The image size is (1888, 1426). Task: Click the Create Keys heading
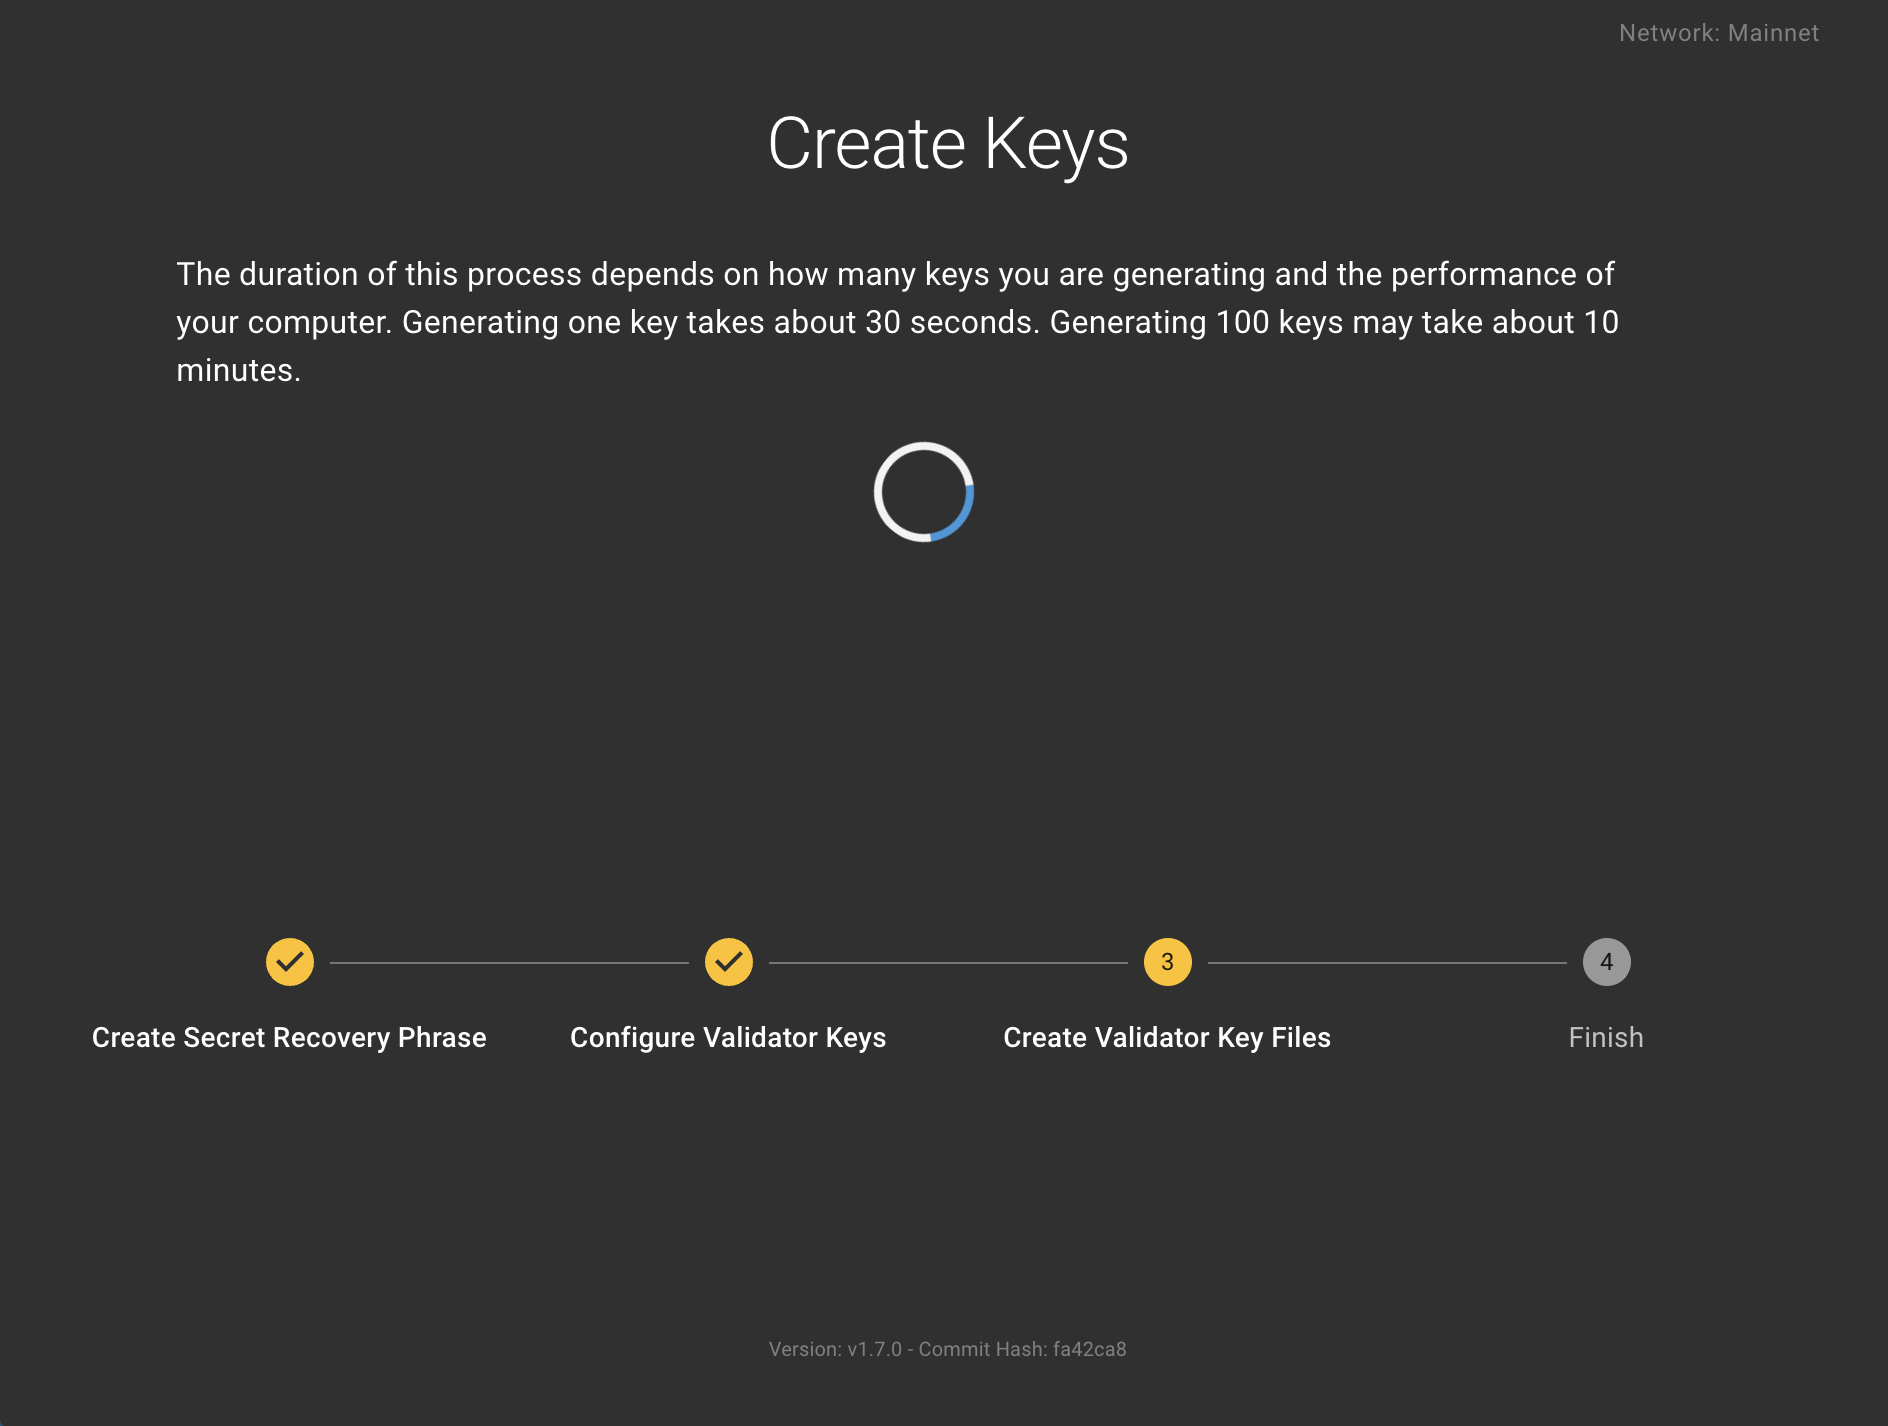(948, 144)
